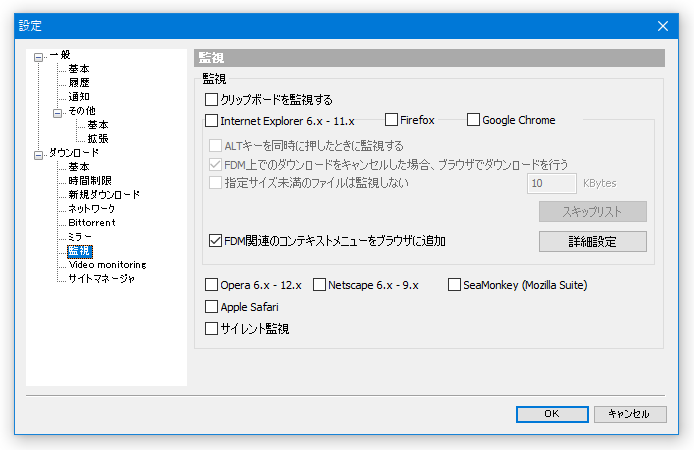Check Netscape 6.x - 9.x

click(319, 285)
